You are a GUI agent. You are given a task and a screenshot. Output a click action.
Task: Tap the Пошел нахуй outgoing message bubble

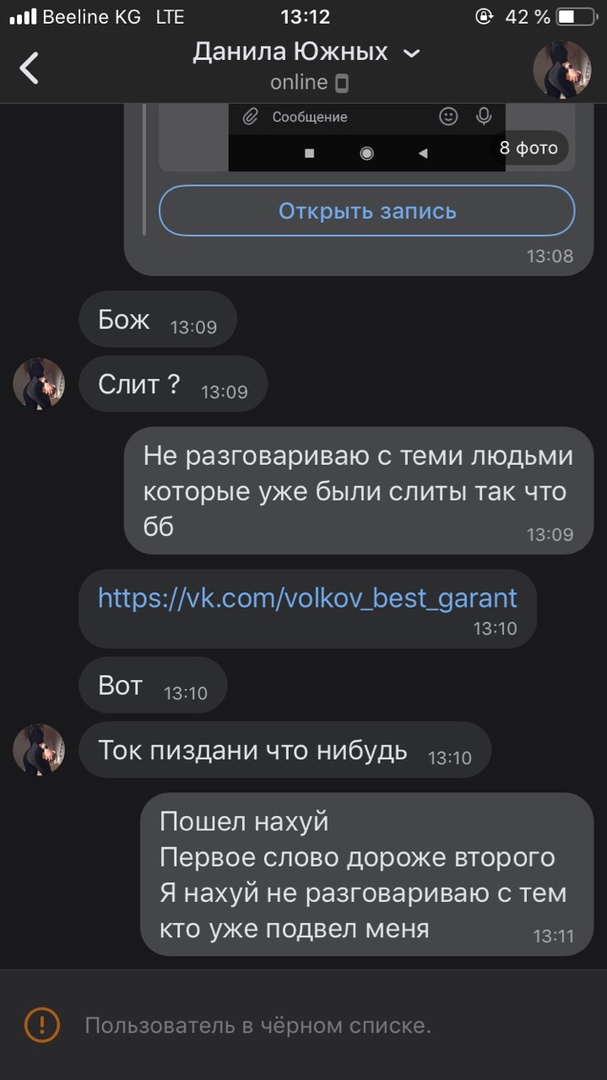click(367, 874)
